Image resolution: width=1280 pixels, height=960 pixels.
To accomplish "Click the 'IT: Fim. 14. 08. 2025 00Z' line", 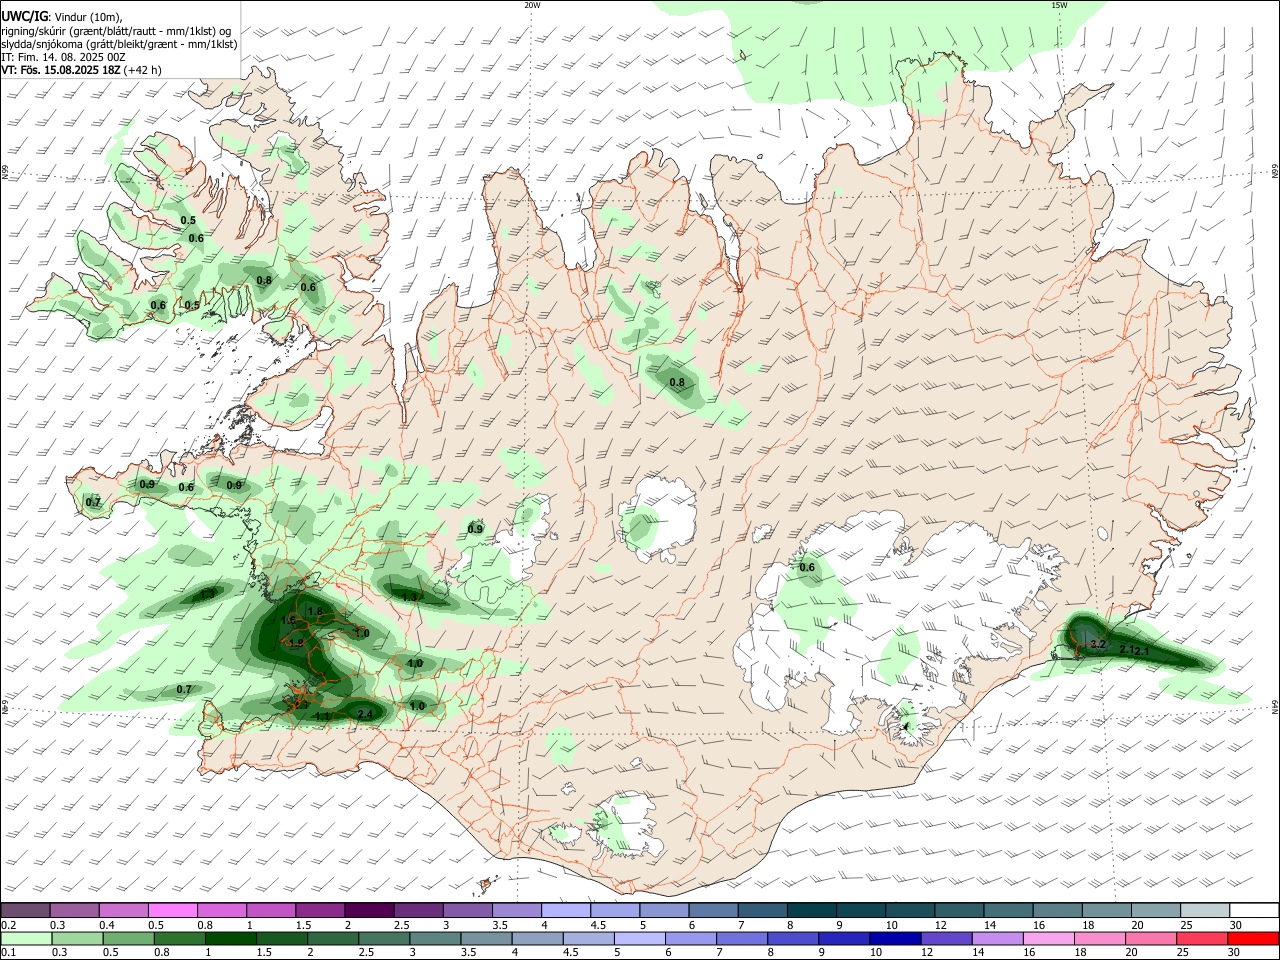I will click(63, 57).
